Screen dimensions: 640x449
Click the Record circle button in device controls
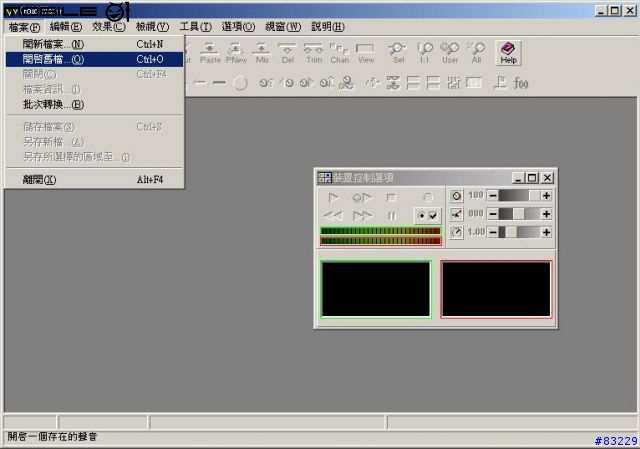[427, 198]
